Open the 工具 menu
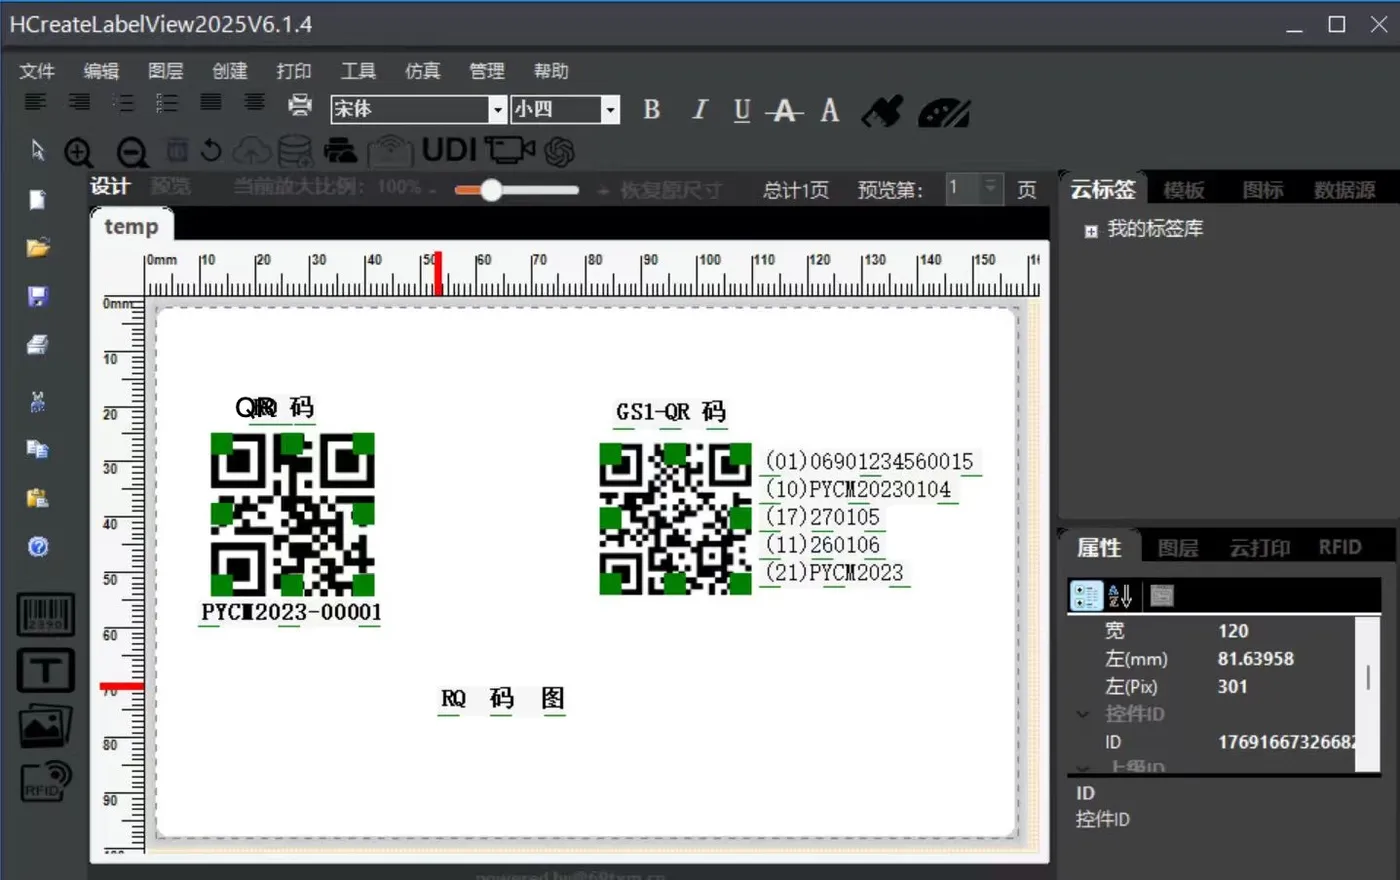Viewport: 1400px width, 880px height. pyautogui.click(x=358, y=71)
